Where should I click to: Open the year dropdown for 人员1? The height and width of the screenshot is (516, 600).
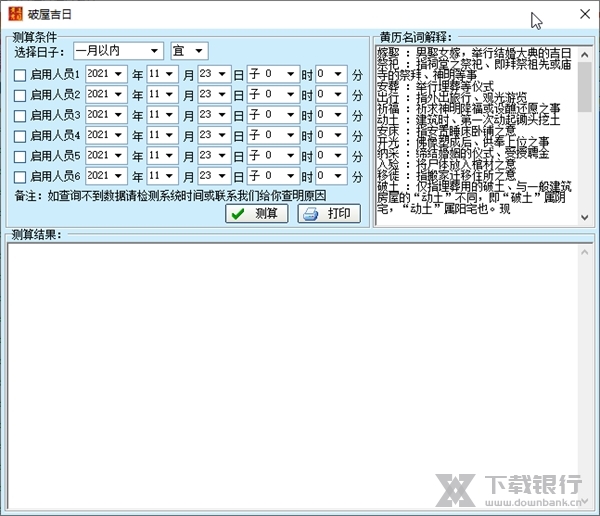point(106,74)
